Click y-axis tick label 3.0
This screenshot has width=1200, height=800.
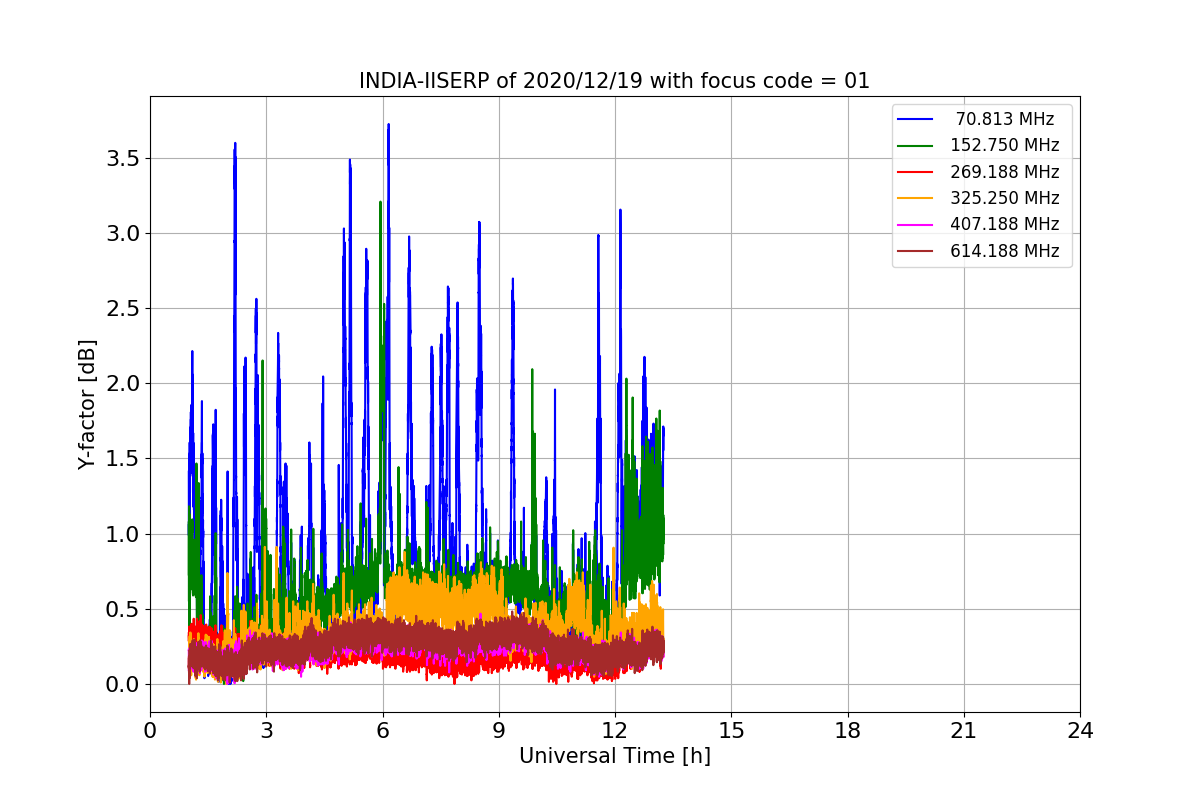tap(123, 234)
